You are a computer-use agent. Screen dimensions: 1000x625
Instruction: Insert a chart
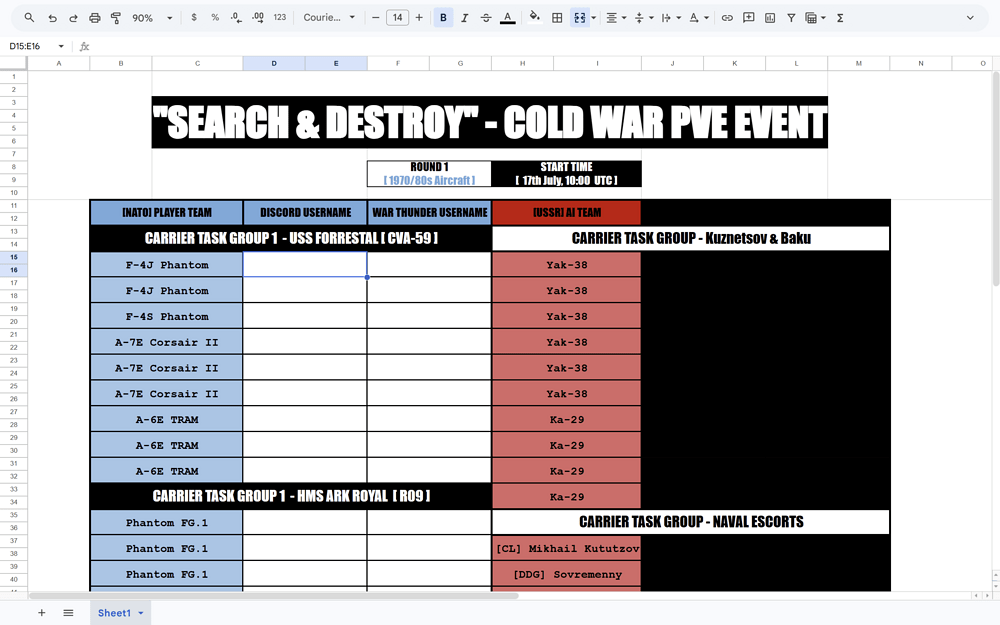tap(770, 18)
